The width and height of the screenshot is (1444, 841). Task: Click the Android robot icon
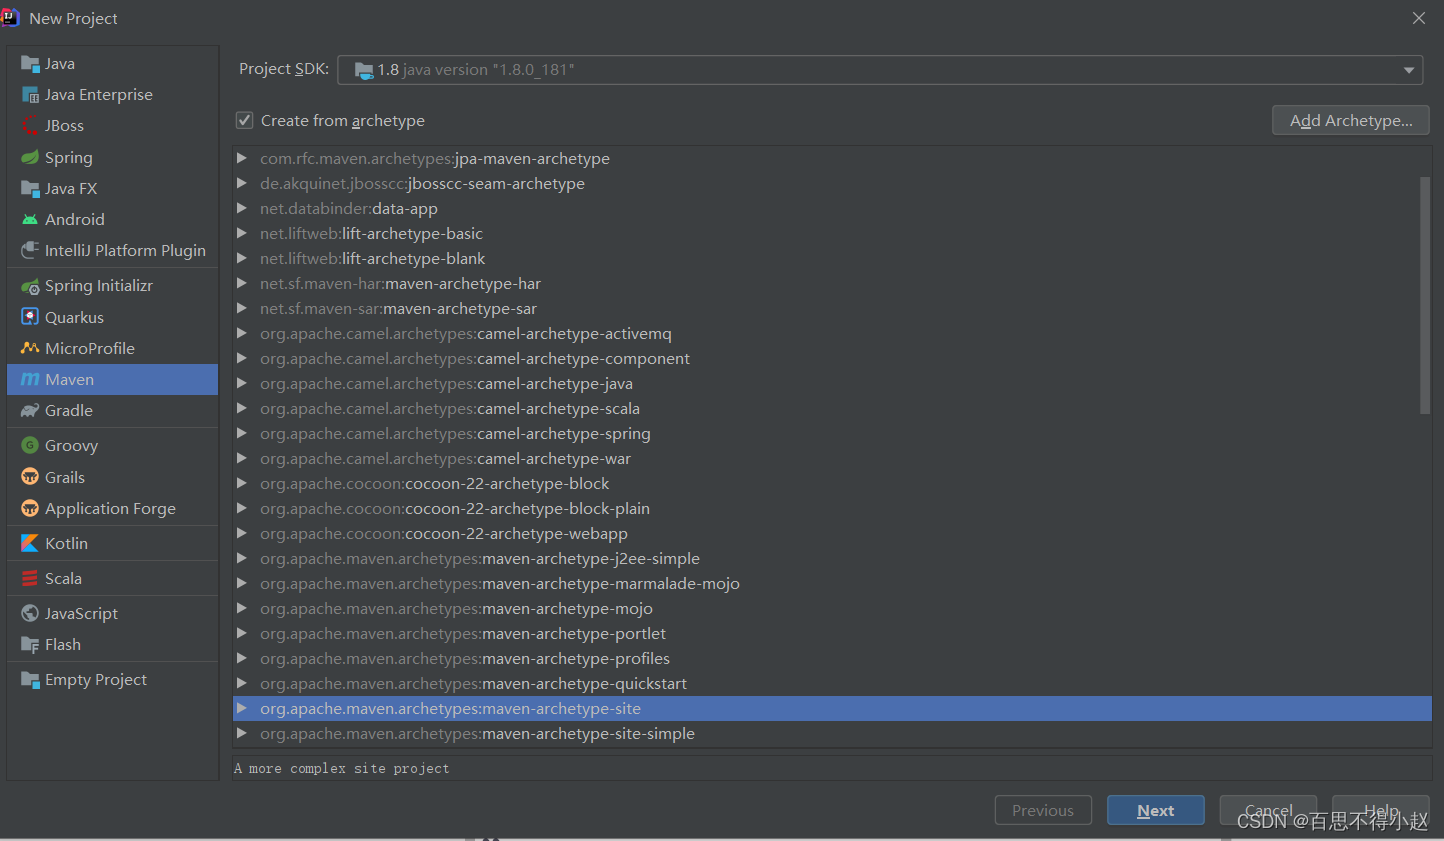[x=30, y=220]
